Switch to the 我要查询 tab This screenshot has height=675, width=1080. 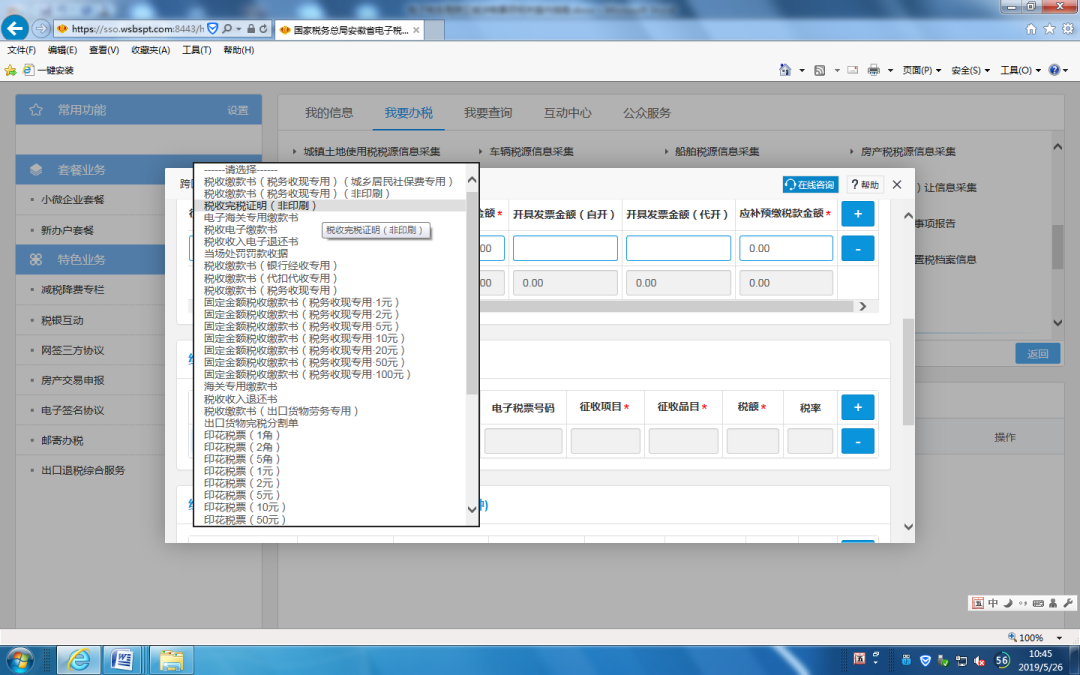pyautogui.click(x=488, y=113)
